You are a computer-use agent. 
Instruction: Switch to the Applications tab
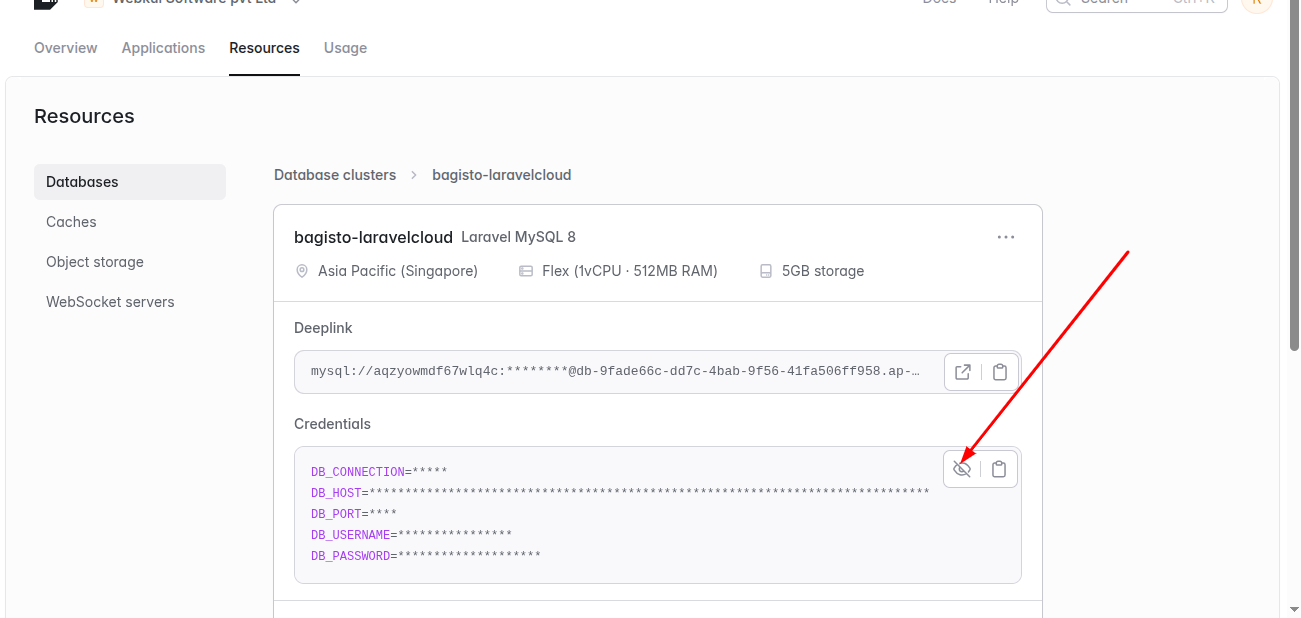click(163, 48)
